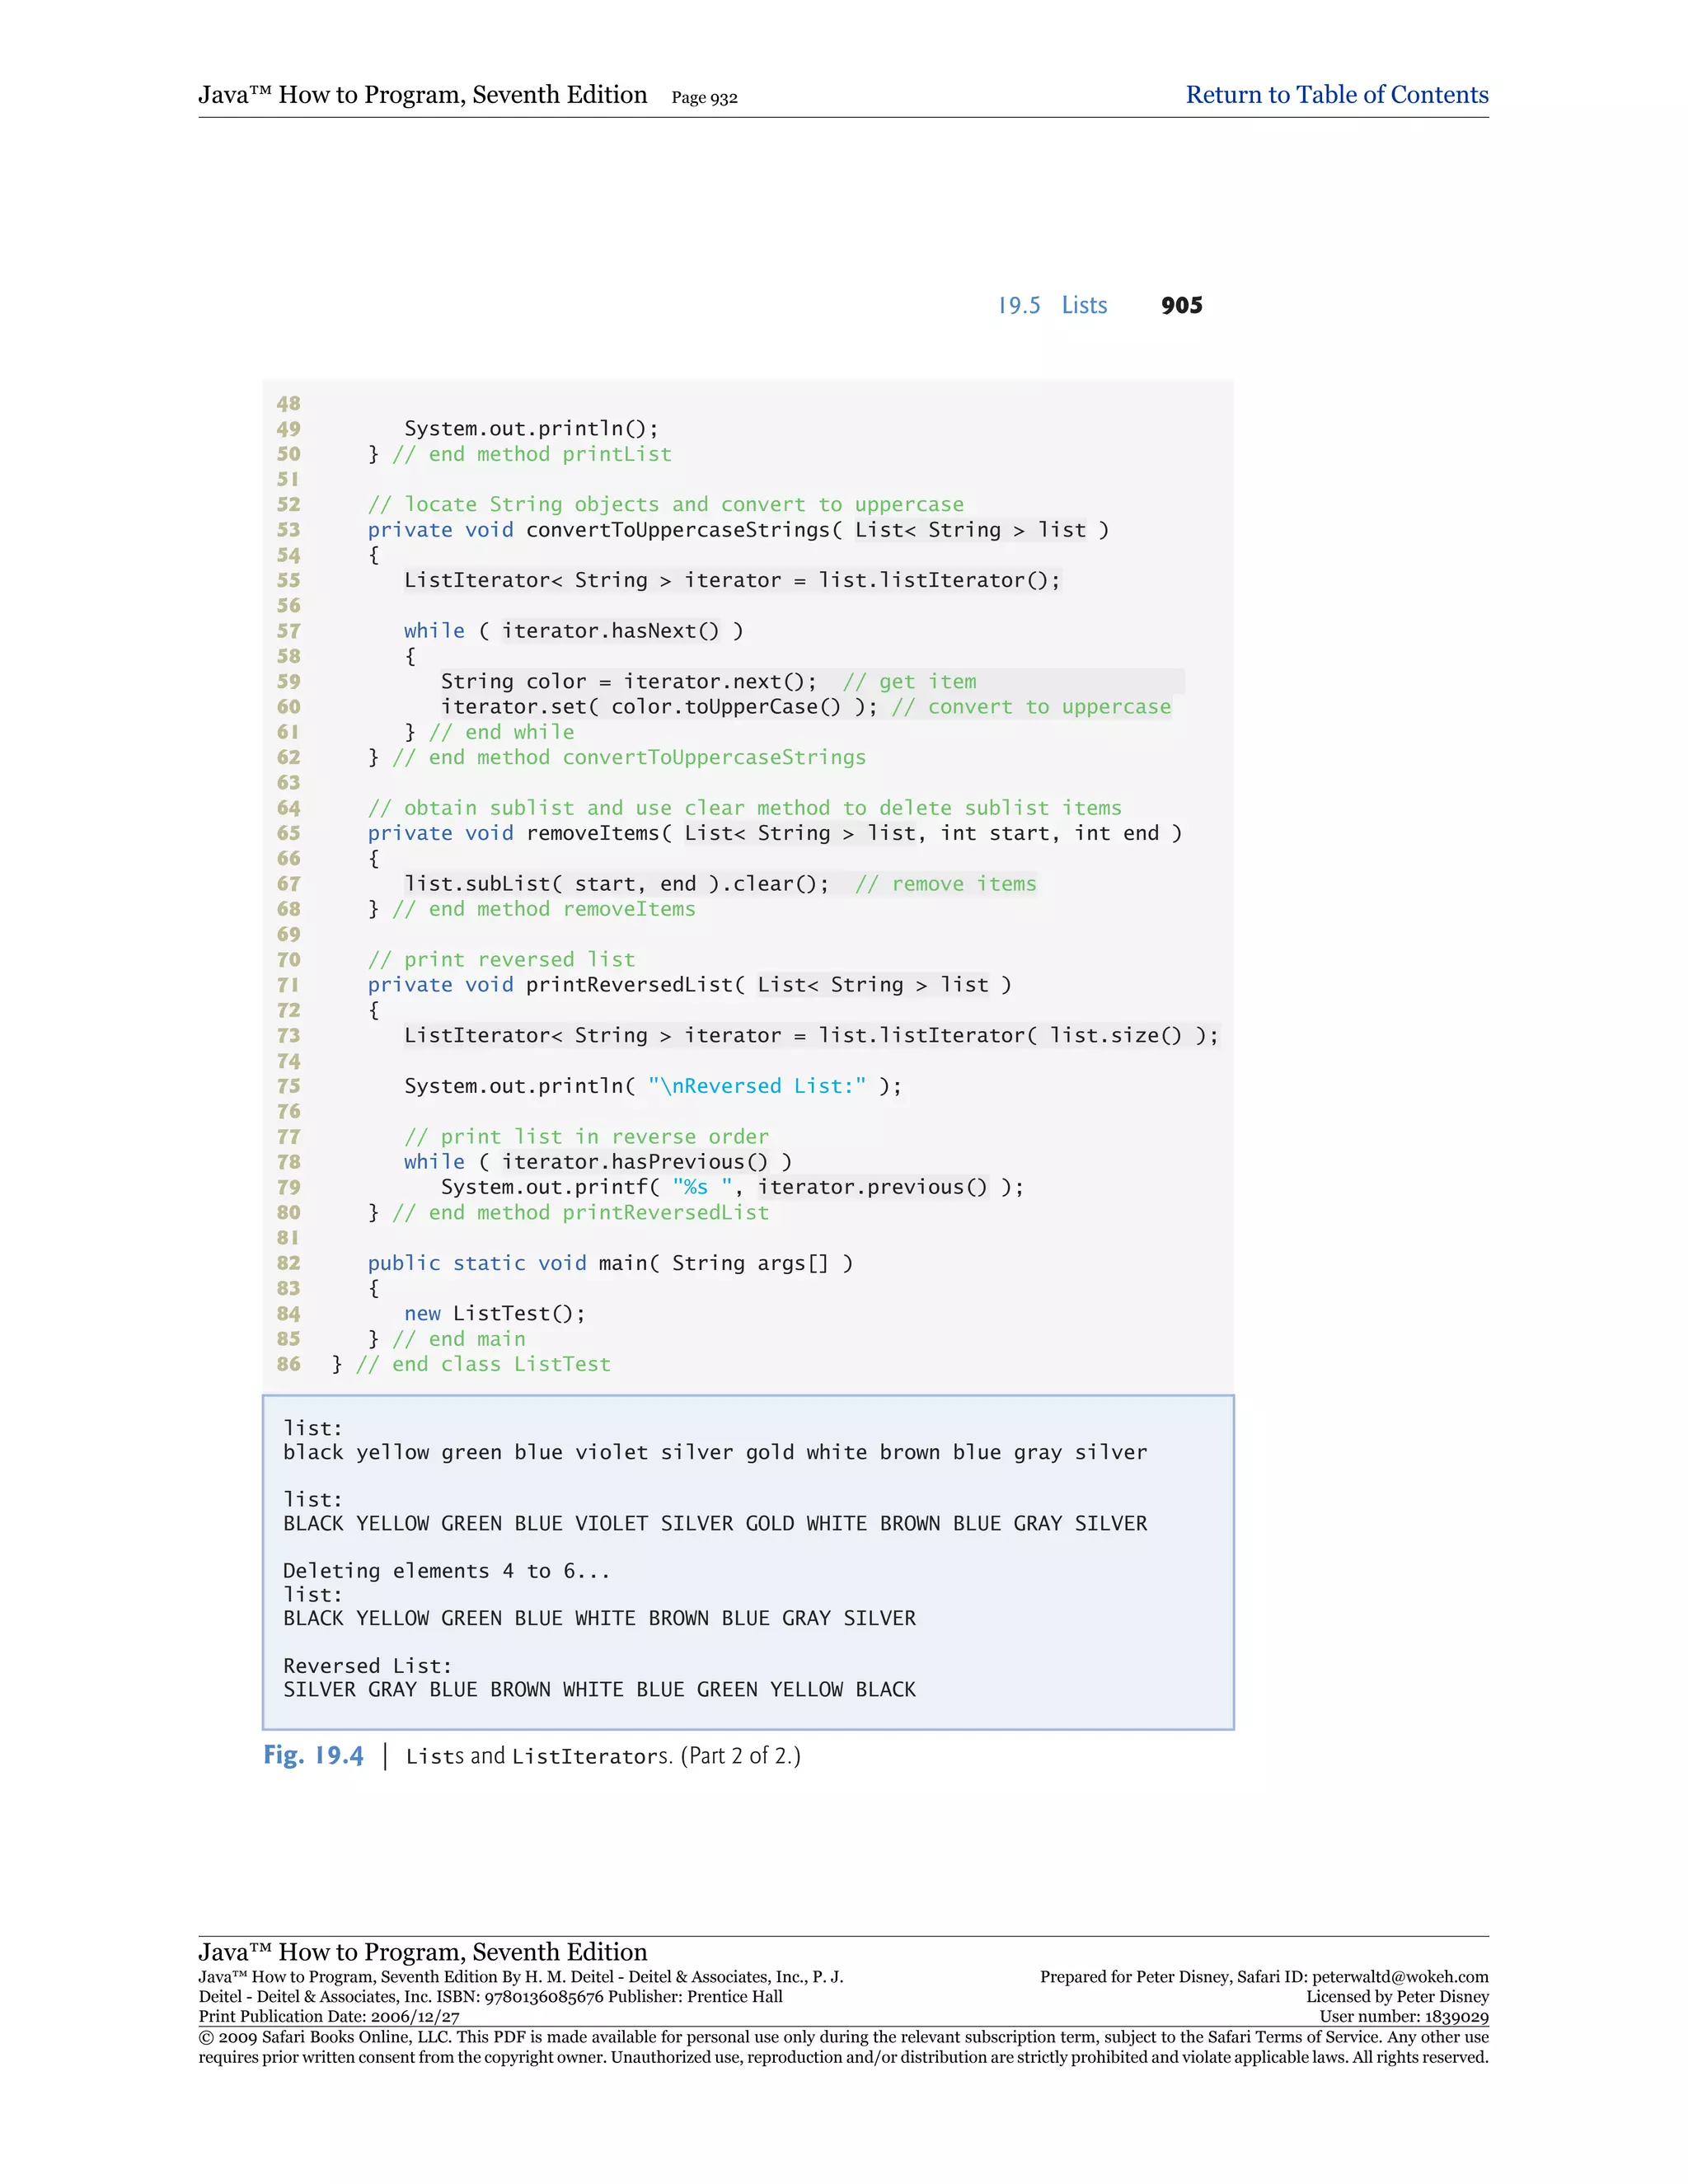Click the Reversed List output heading
This screenshot has height=2184, width=1688.
point(367,1666)
